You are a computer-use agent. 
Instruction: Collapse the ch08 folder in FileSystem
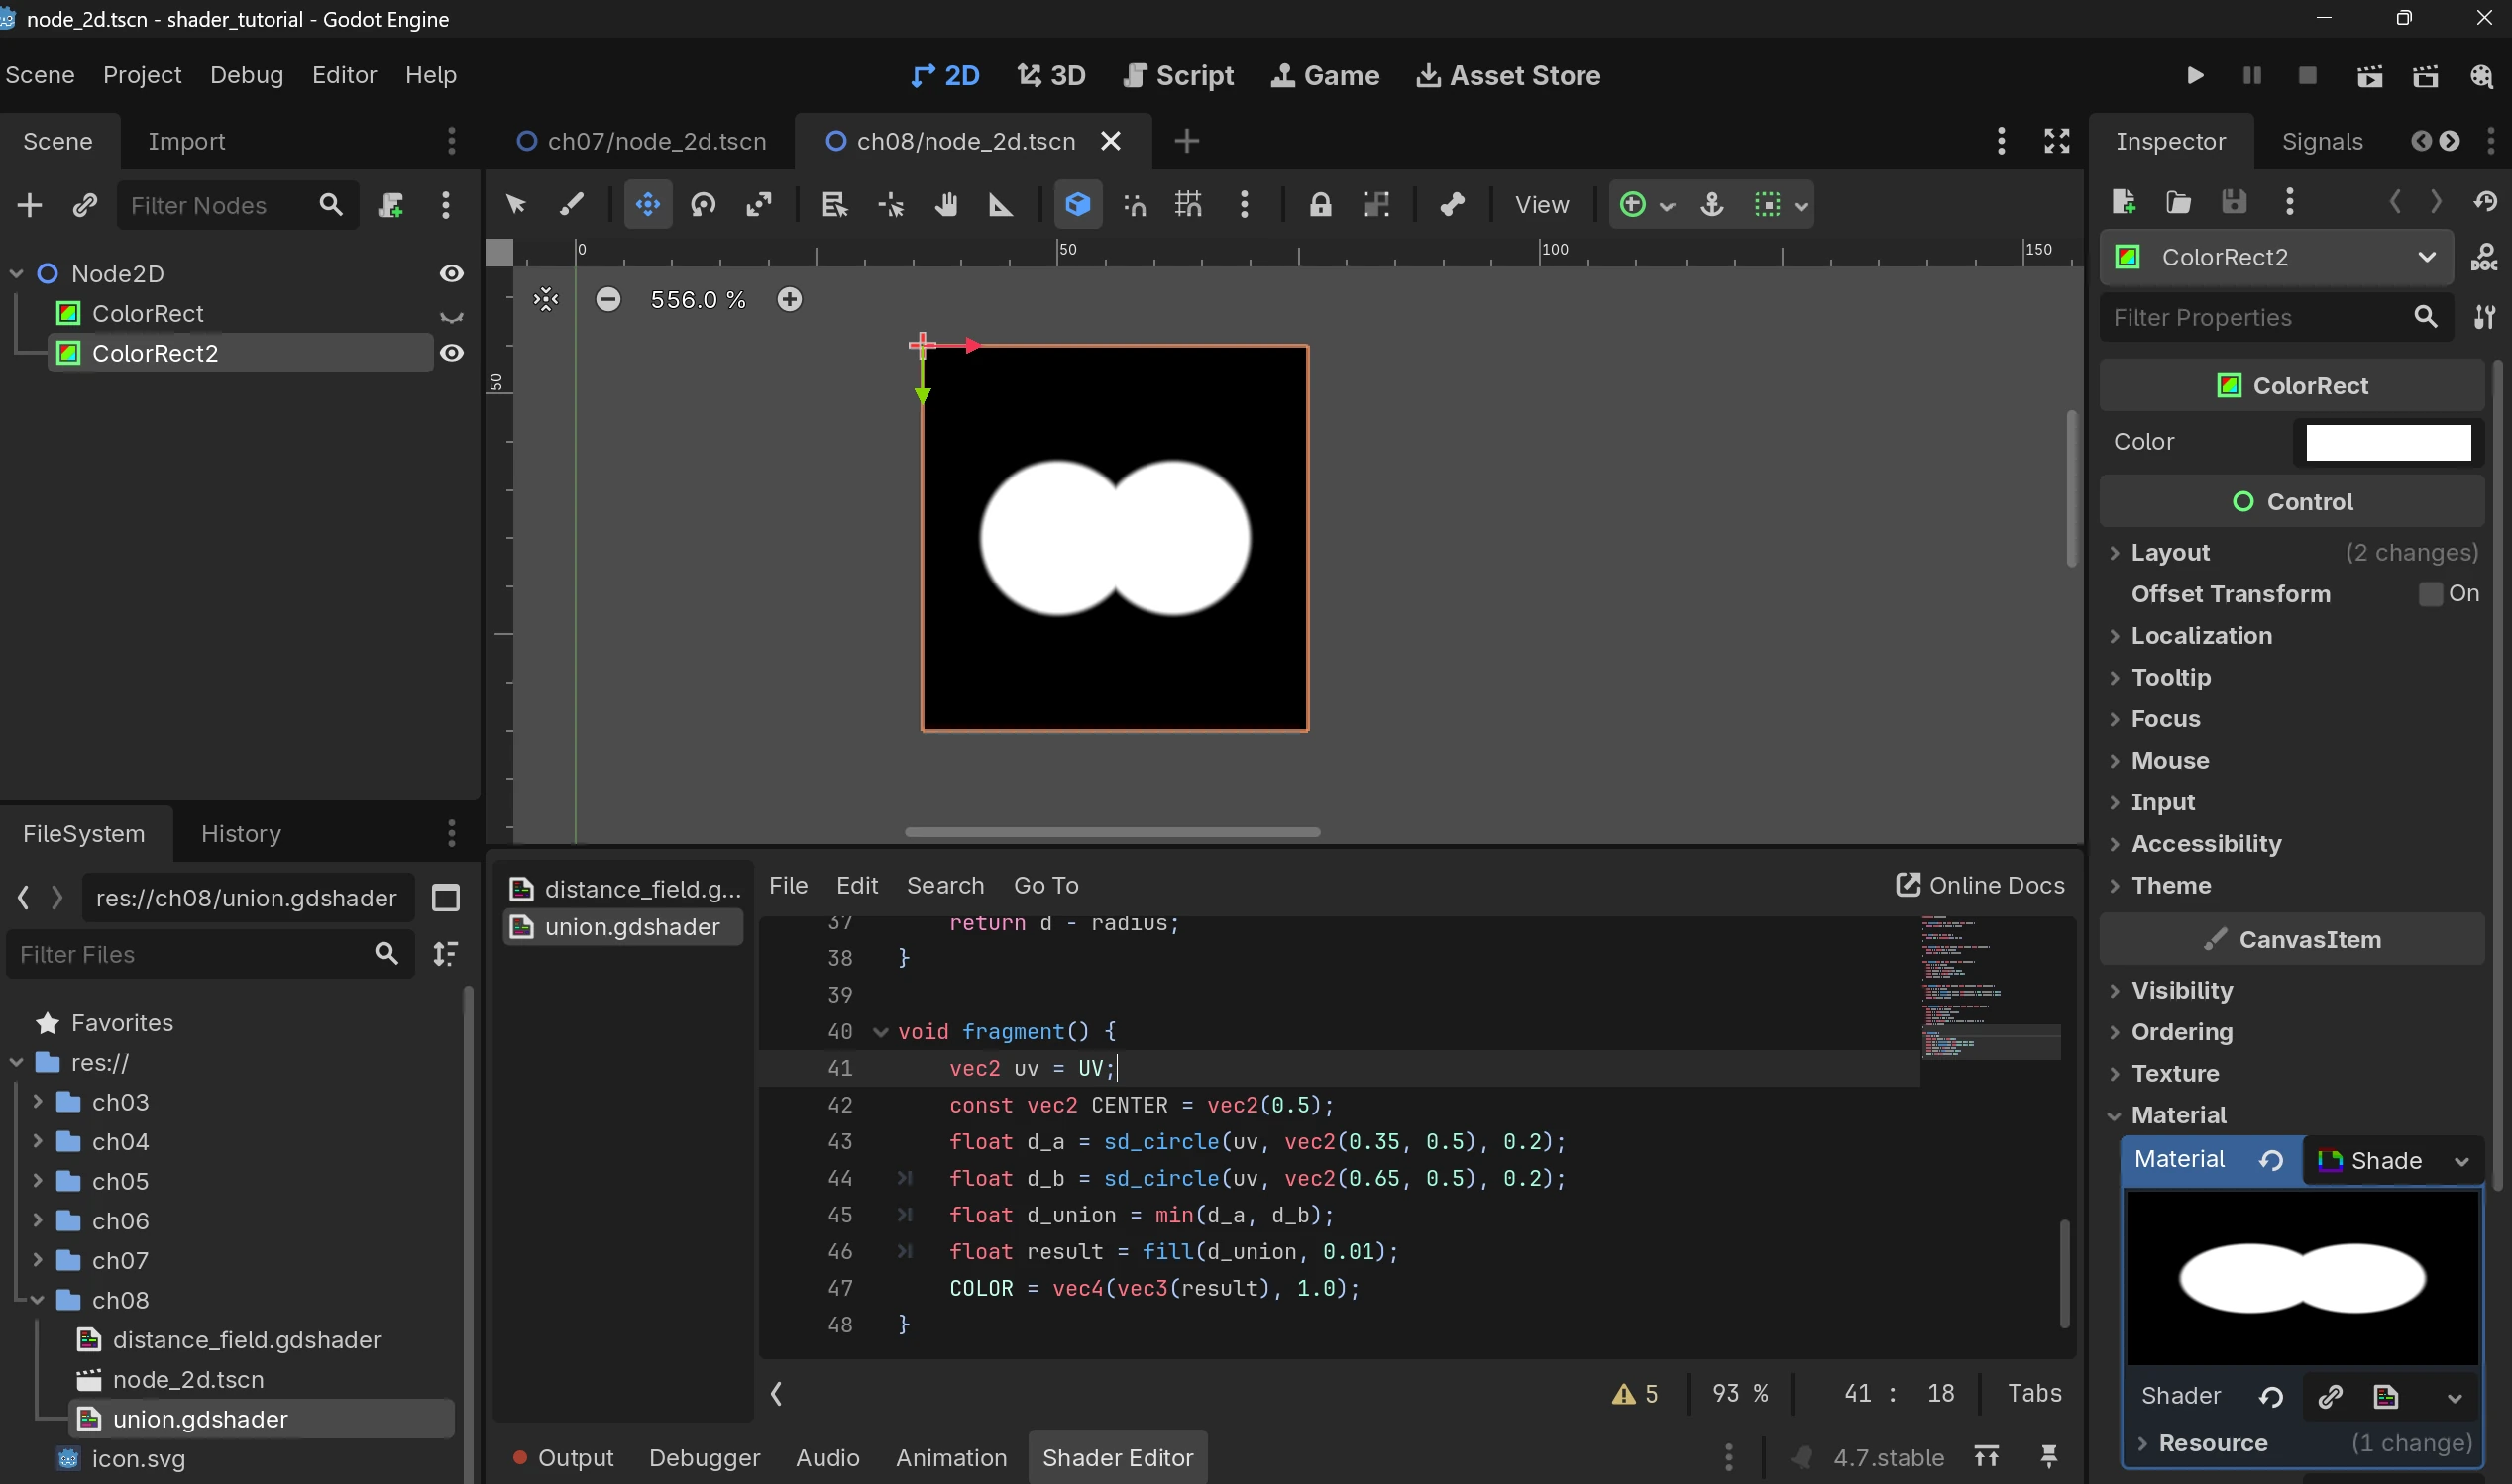point(38,1300)
